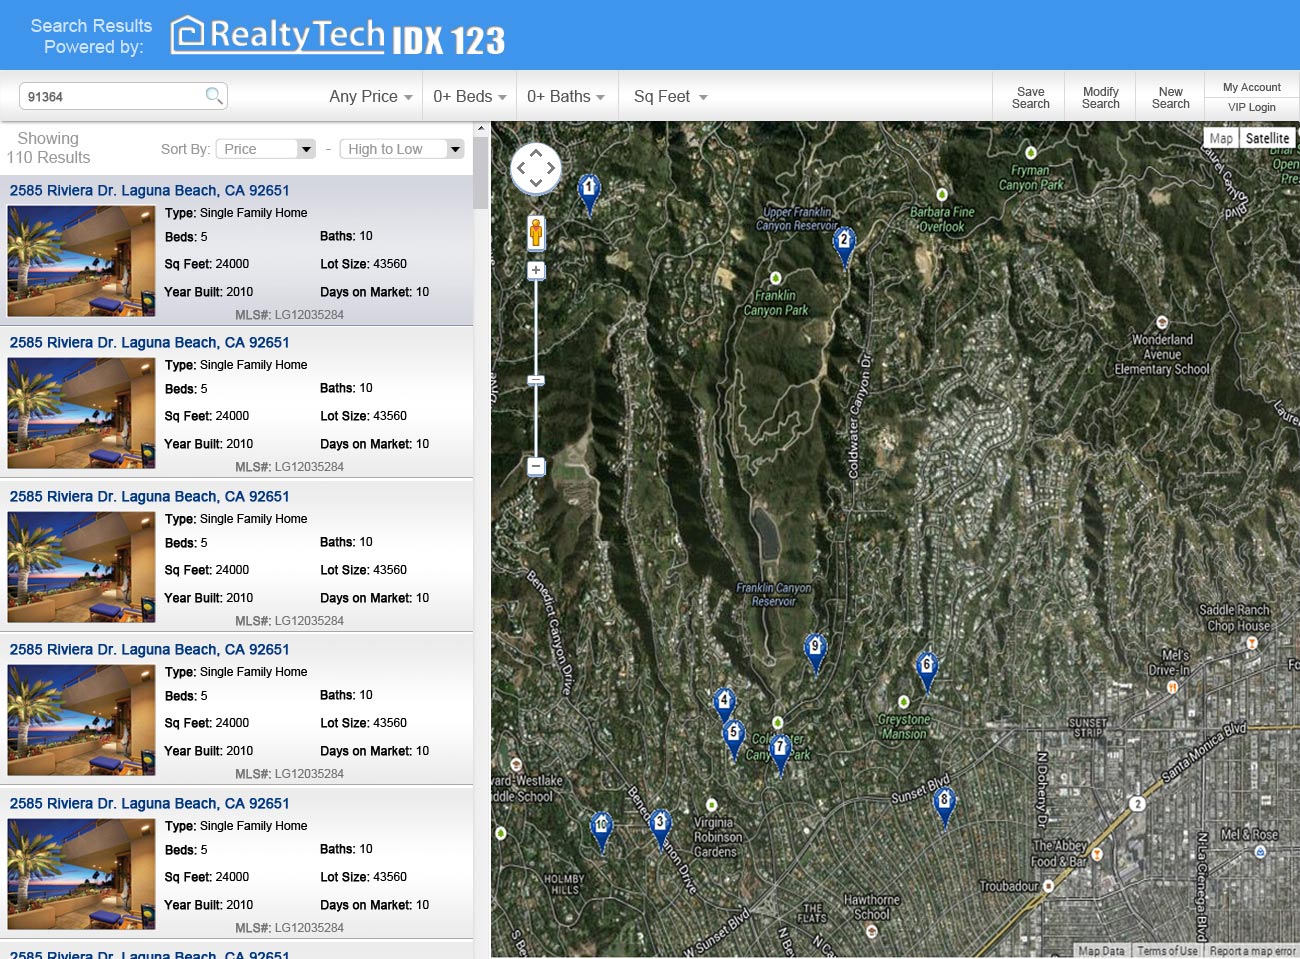Switch map view to Map

click(x=1221, y=138)
